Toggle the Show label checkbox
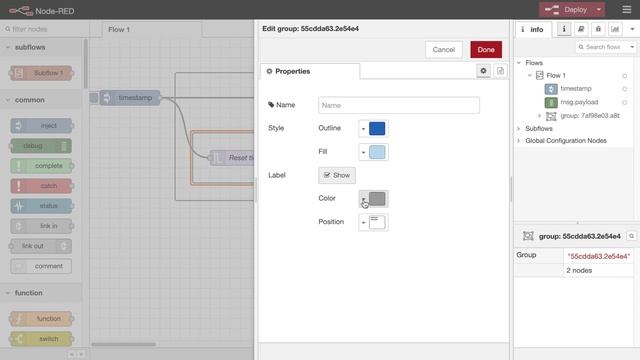This screenshot has height=360, width=640. tap(337, 175)
